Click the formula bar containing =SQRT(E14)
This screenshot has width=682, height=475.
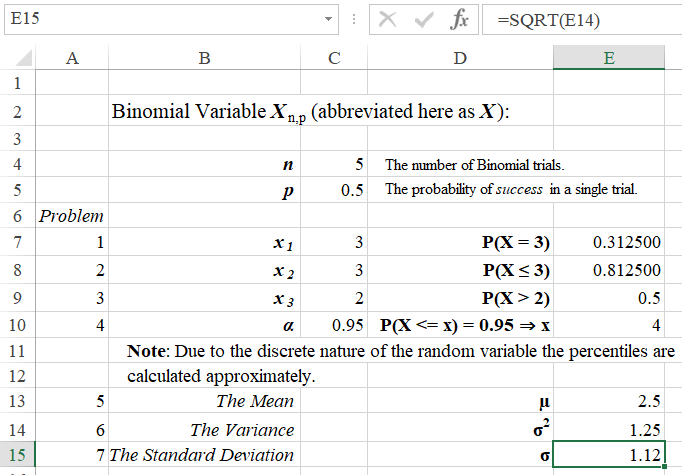point(590,19)
